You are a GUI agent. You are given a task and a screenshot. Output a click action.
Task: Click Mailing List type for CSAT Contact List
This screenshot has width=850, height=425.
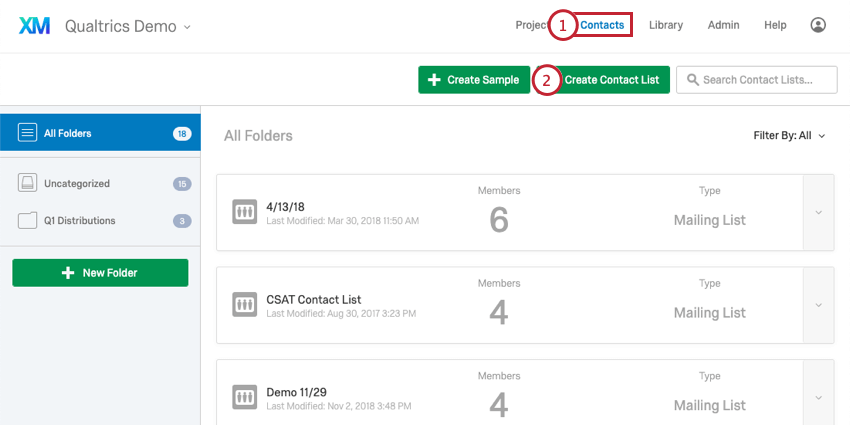(x=710, y=313)
